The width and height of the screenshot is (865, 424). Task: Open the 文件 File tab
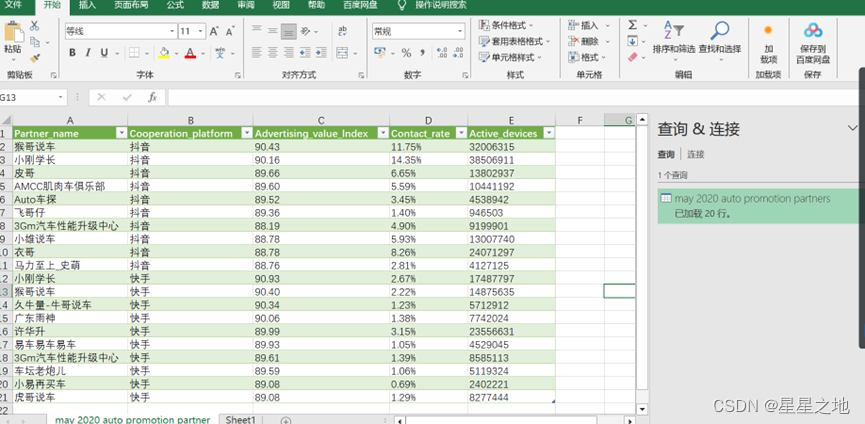point(13,5)
